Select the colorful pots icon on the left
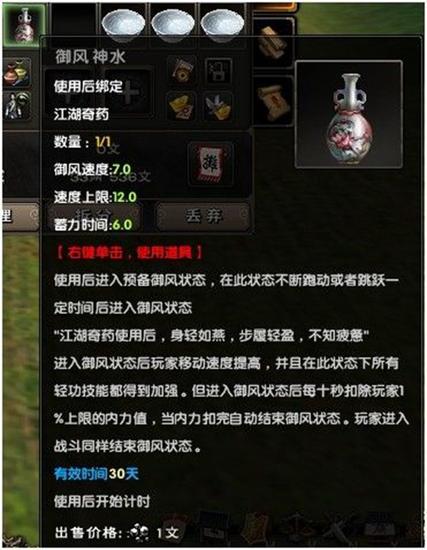 tap(17, 73)
